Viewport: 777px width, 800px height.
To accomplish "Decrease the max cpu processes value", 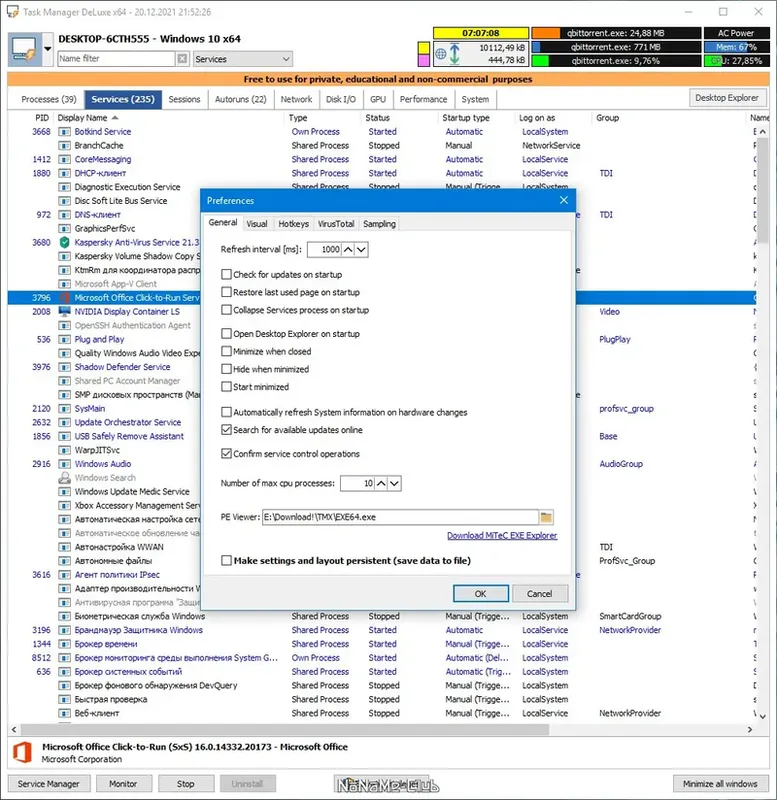I will click(394, 483).
